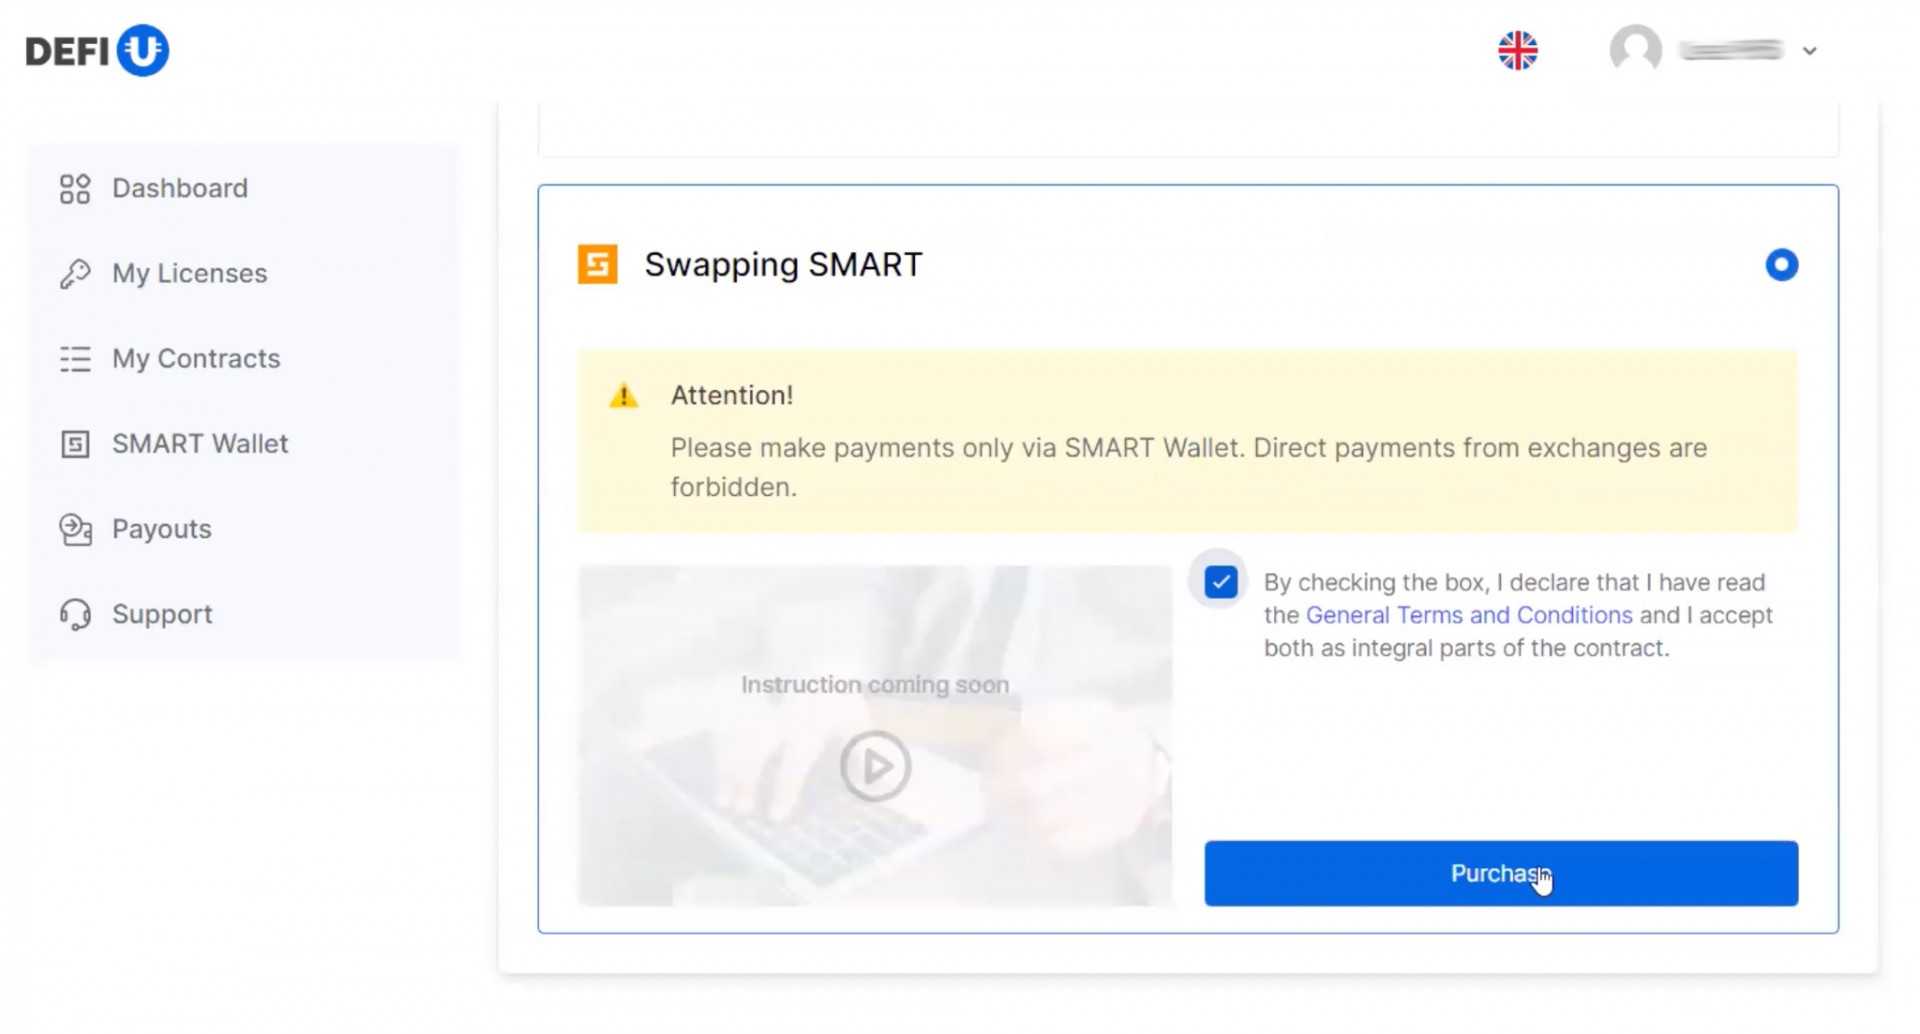Click the yellow Attention warning triangle
Screen dimensions: 1920x1034
(x=623, y=396)
